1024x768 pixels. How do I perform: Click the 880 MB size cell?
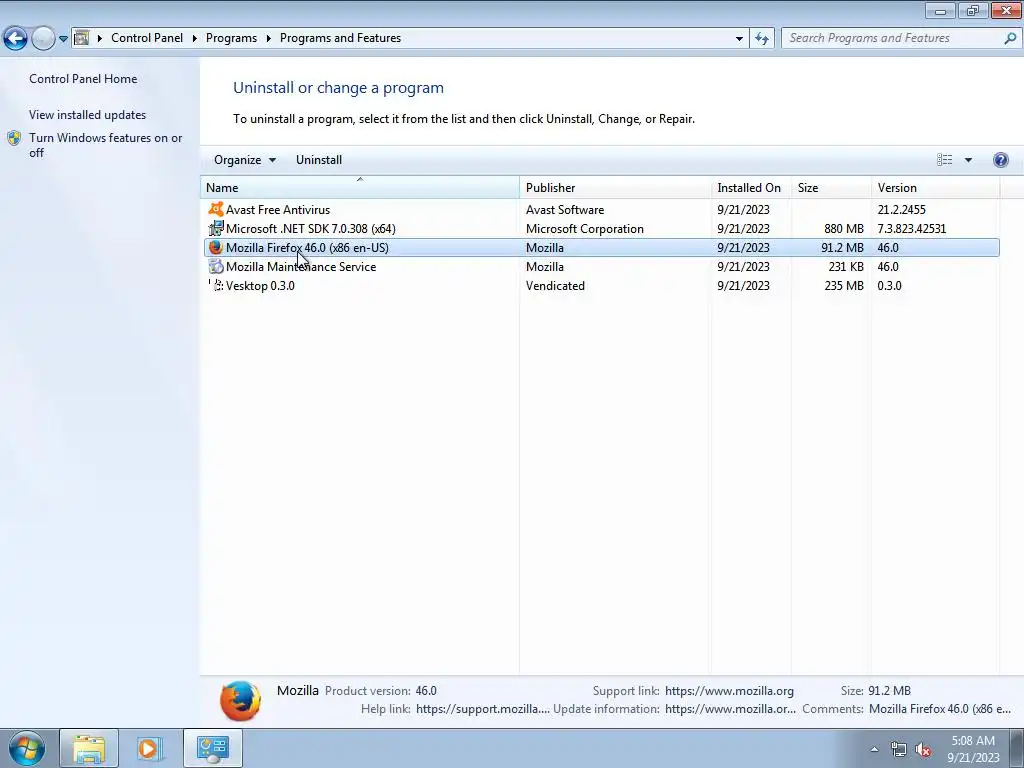click(x=844, y=229)
